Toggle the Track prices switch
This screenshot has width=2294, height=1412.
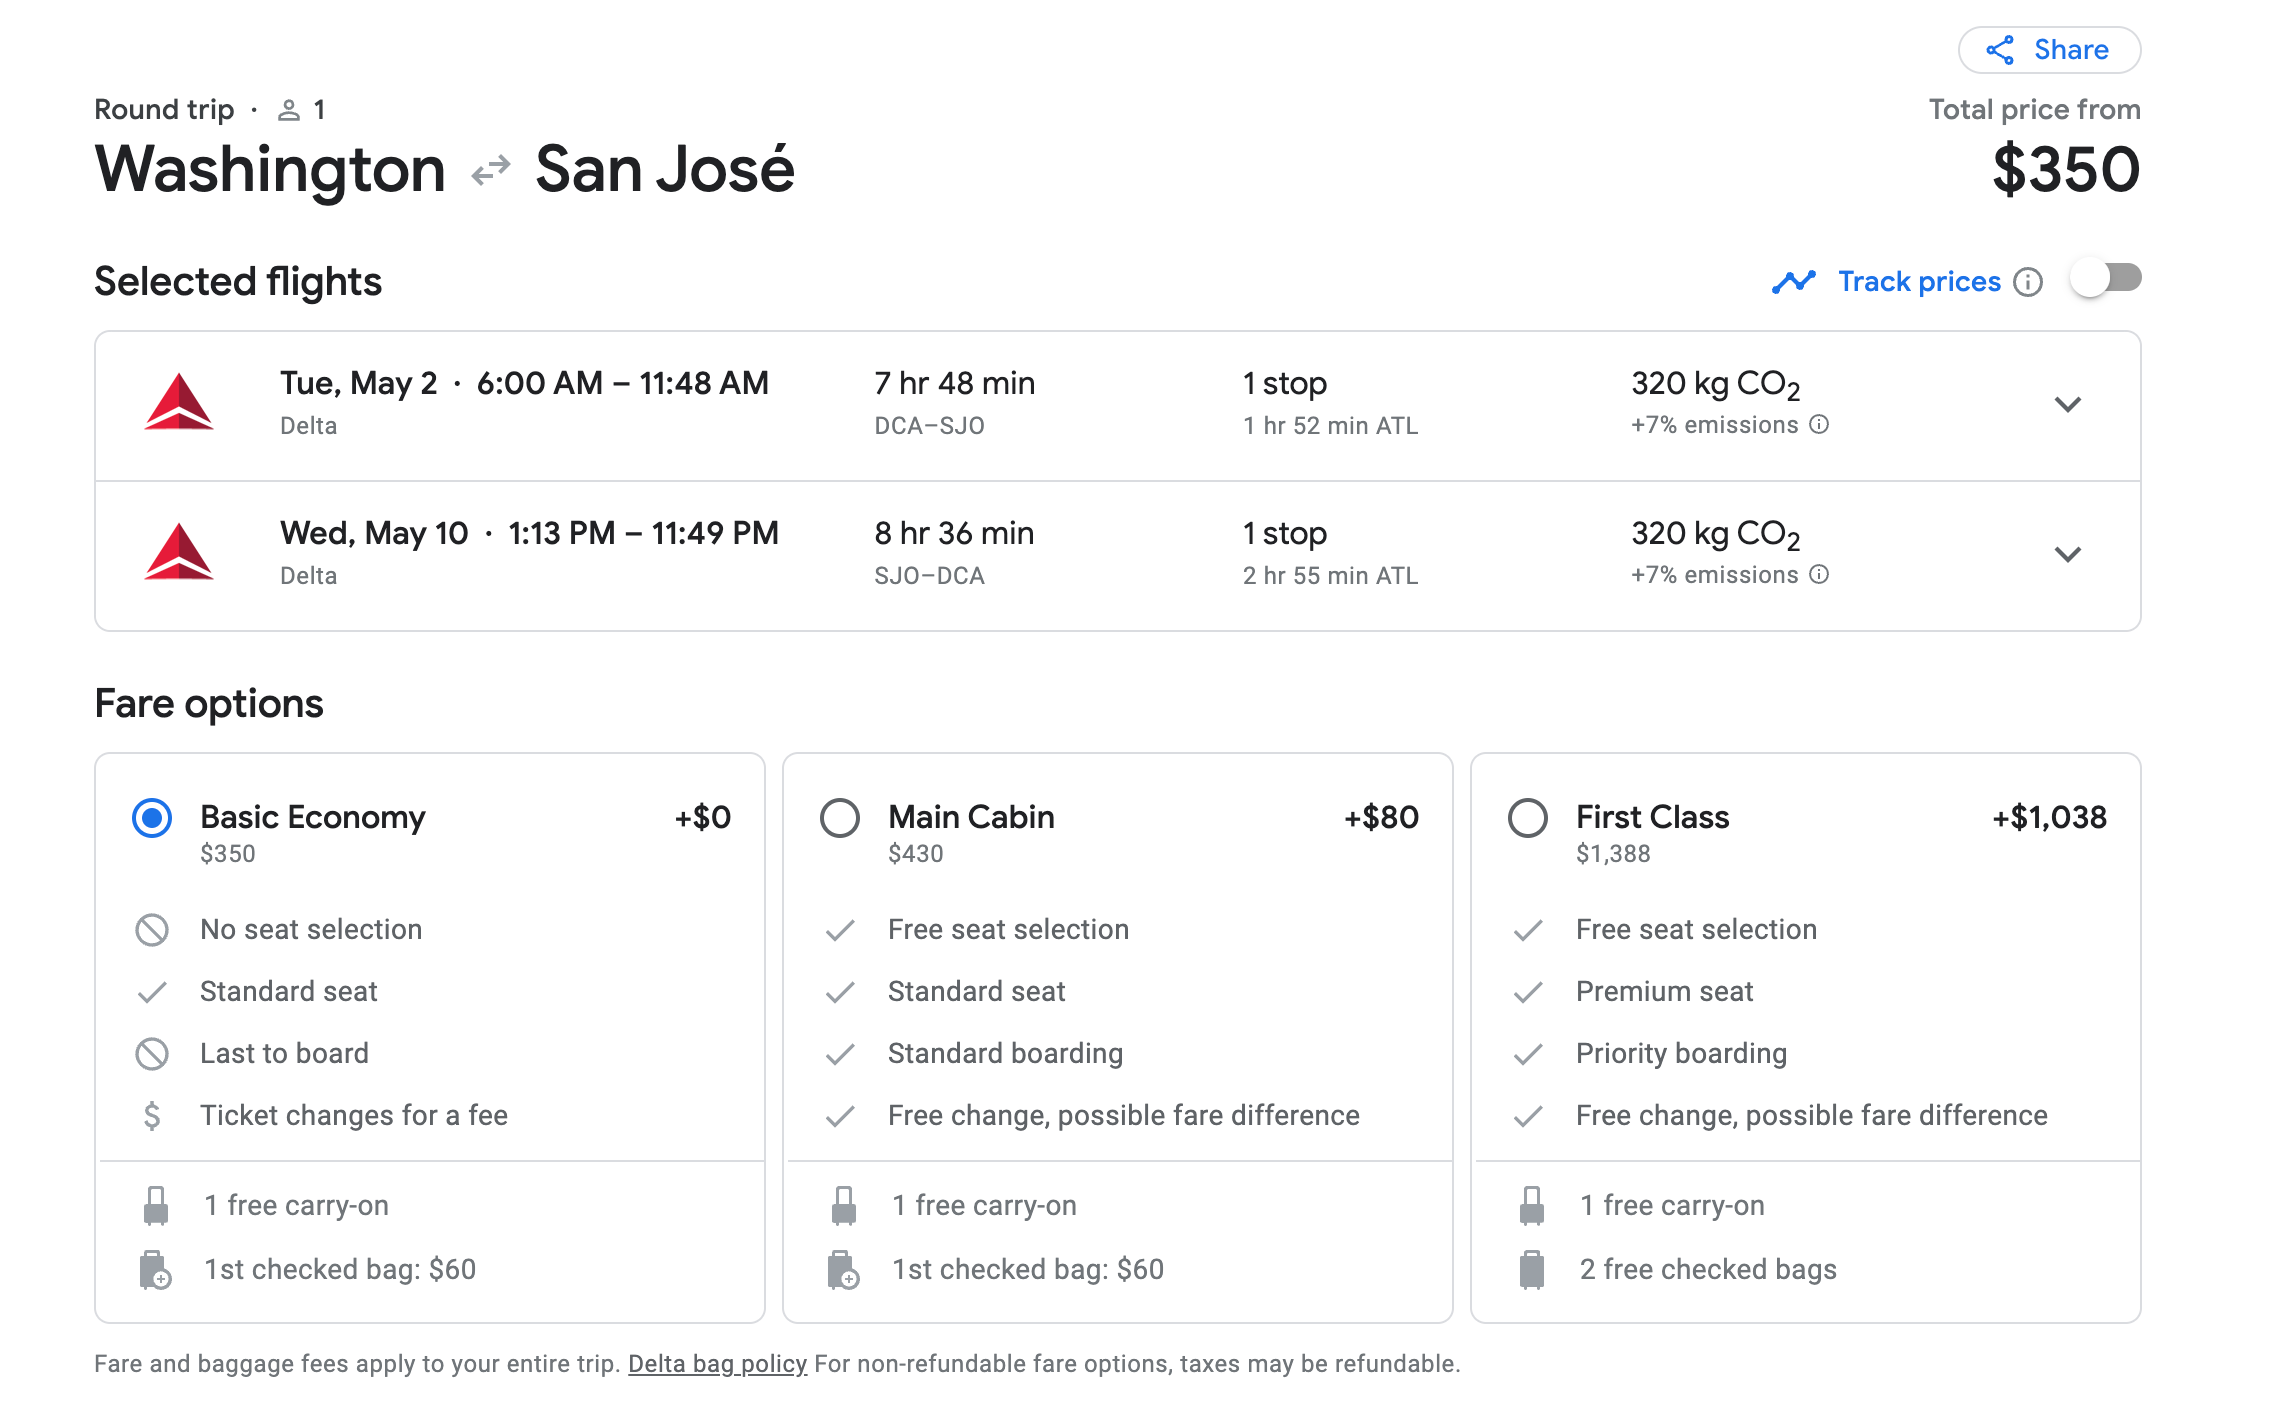(2105, 279)
